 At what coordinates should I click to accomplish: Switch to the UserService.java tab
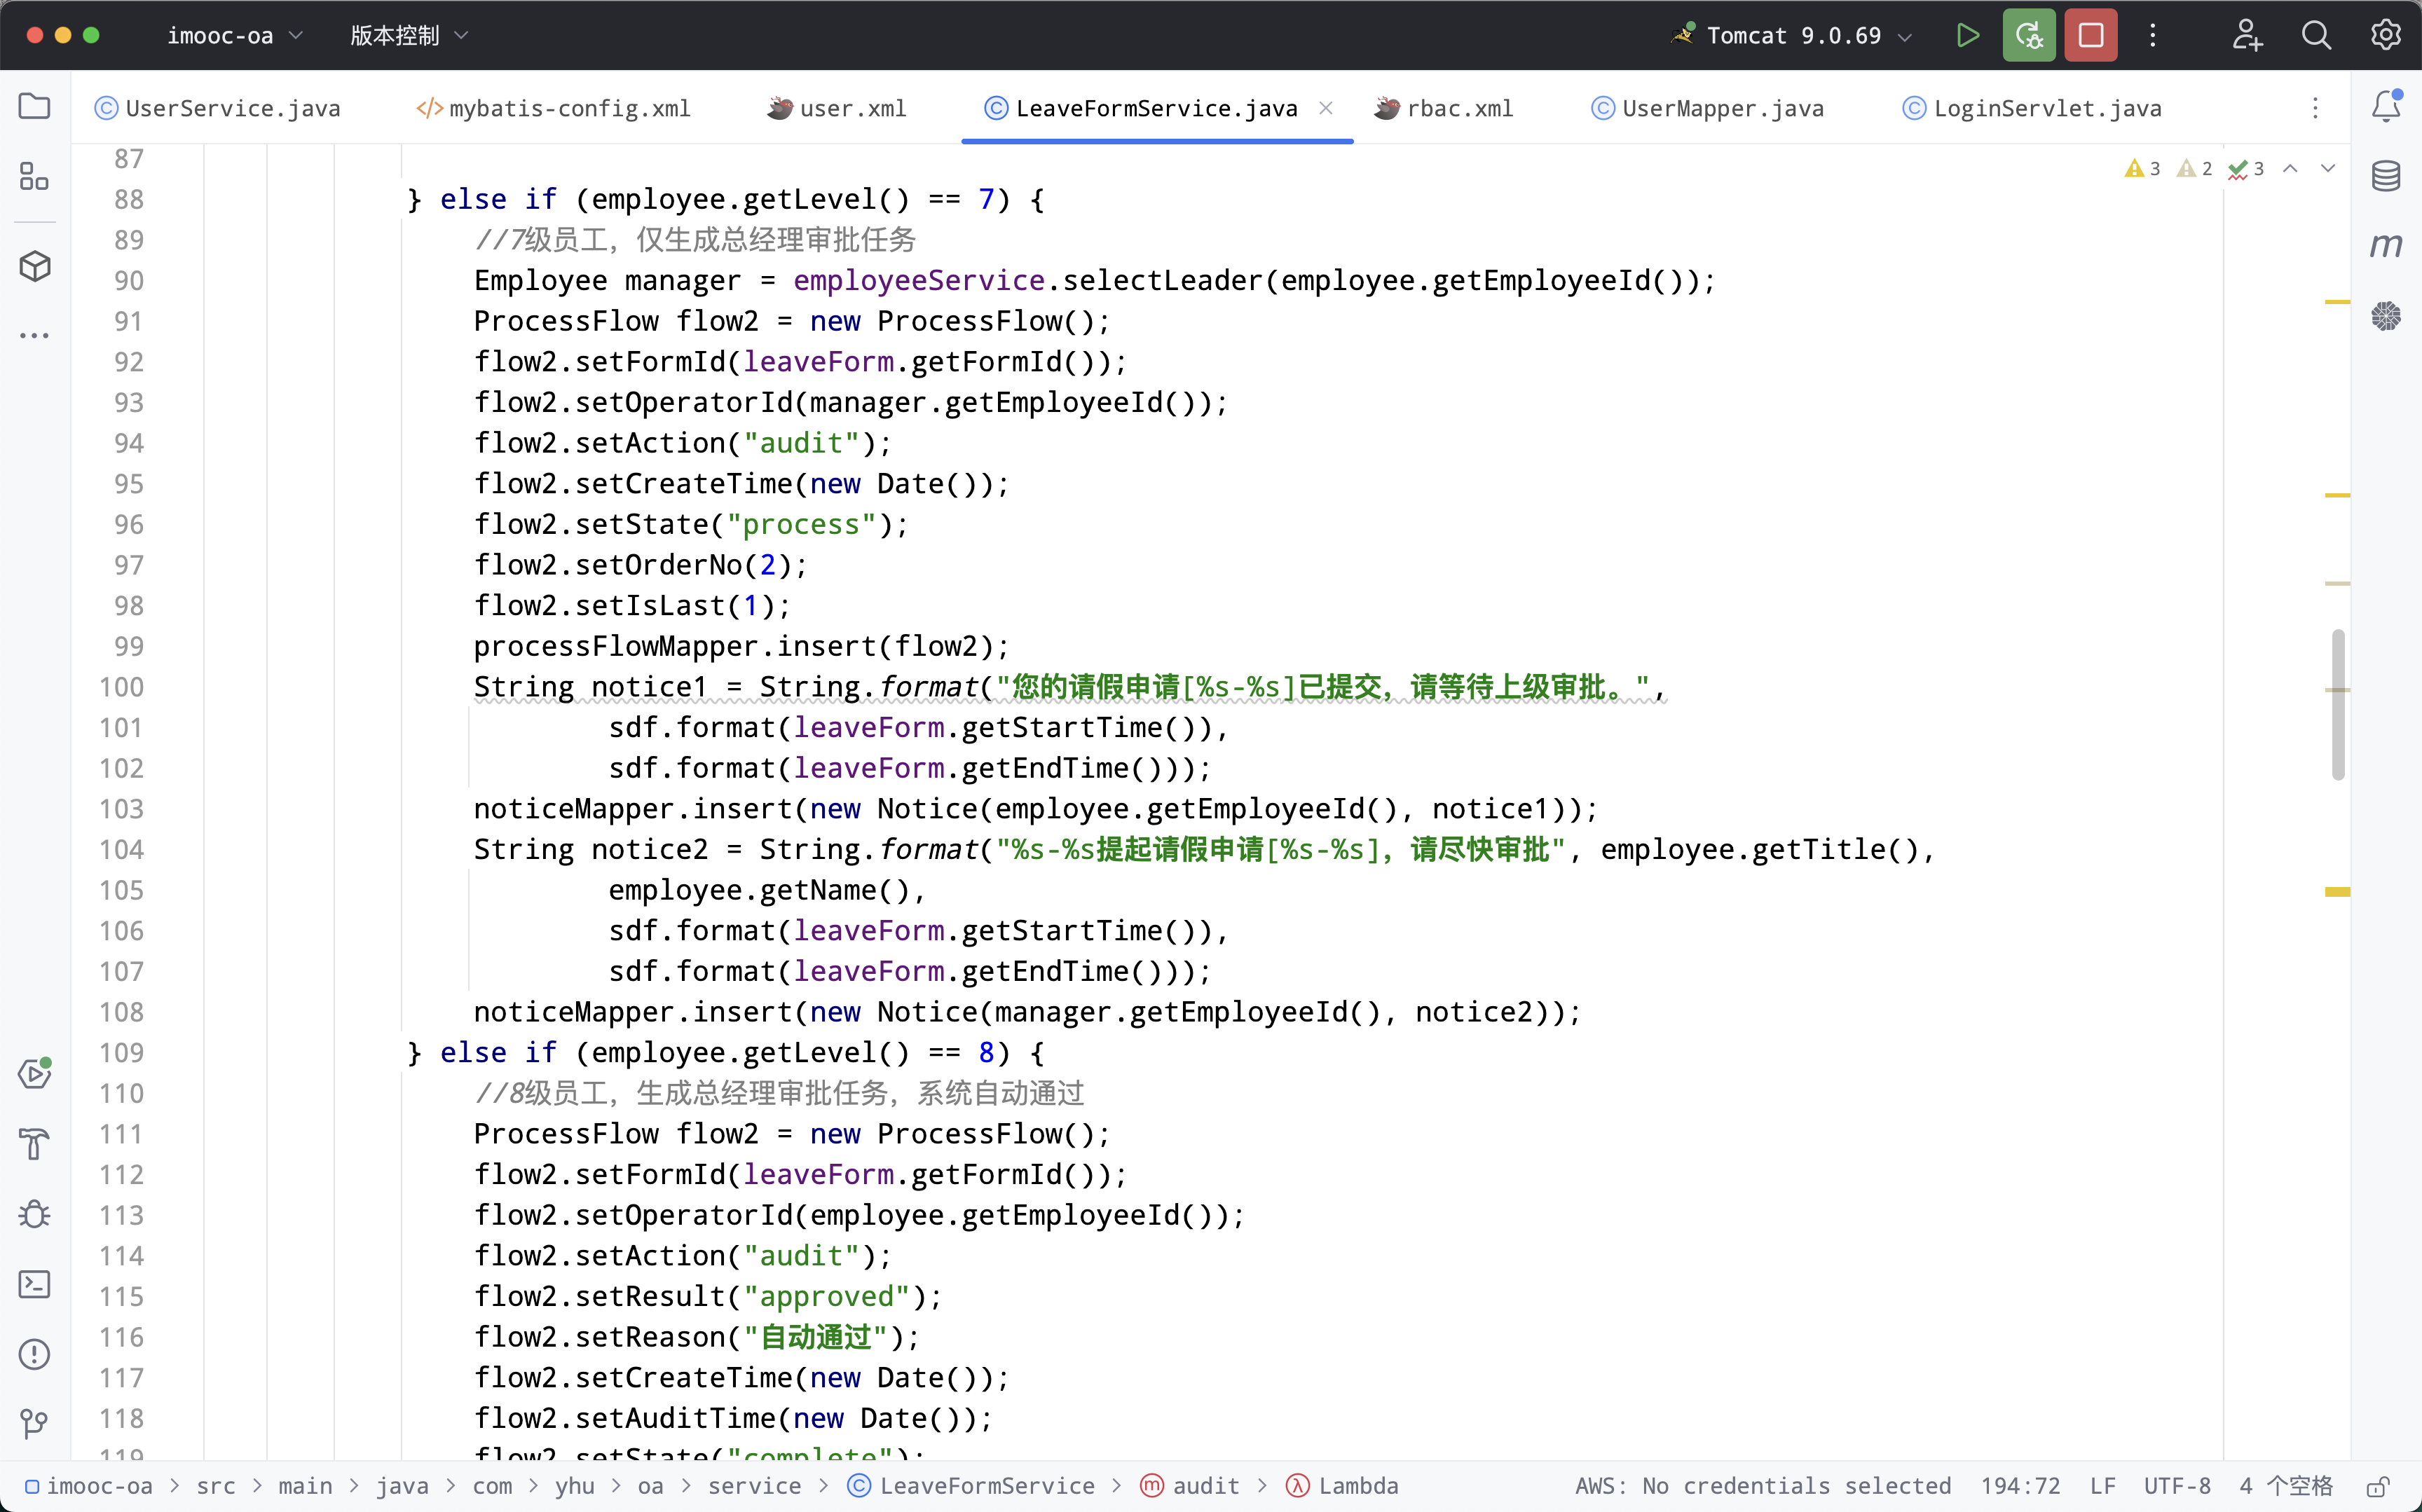tap(218, 108)
